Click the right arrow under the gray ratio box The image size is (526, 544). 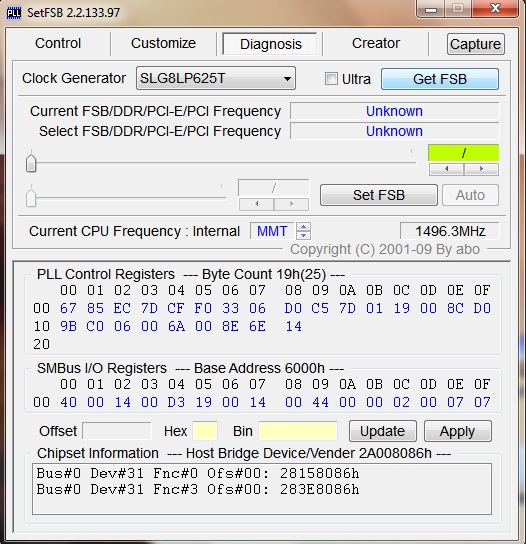[x=291, y=204]
